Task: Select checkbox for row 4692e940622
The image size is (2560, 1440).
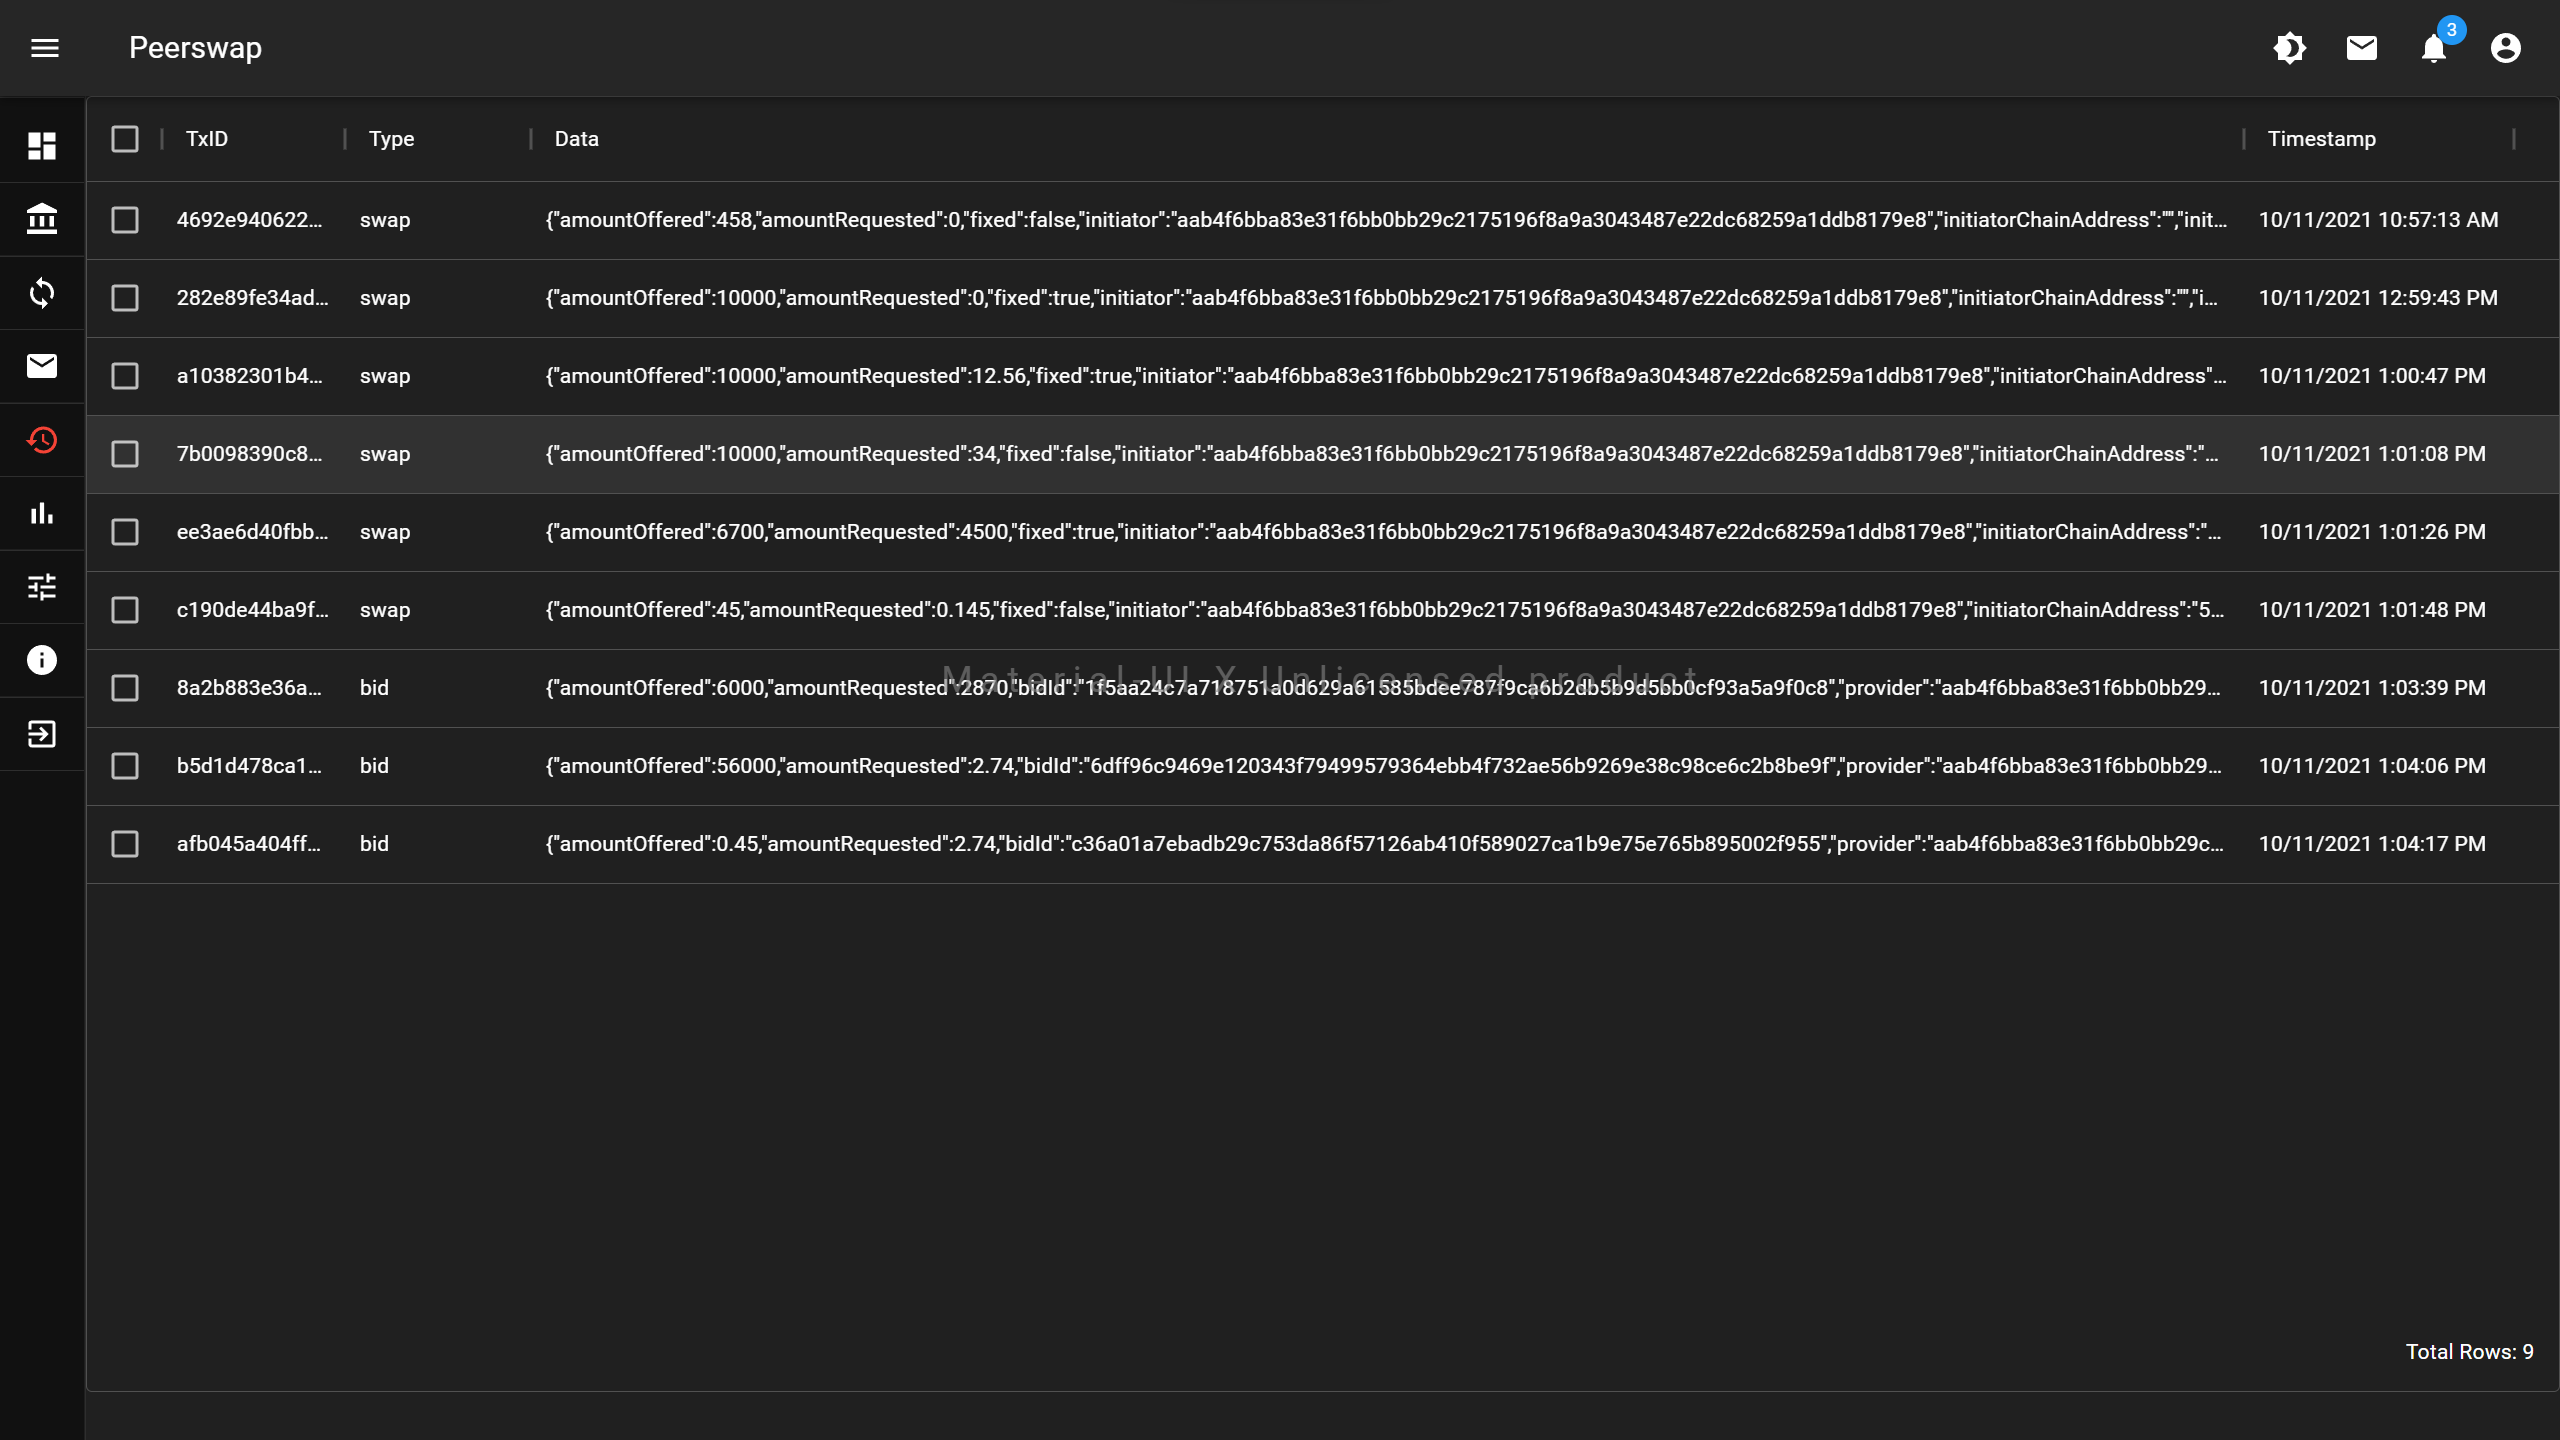Action: (125, 220)
